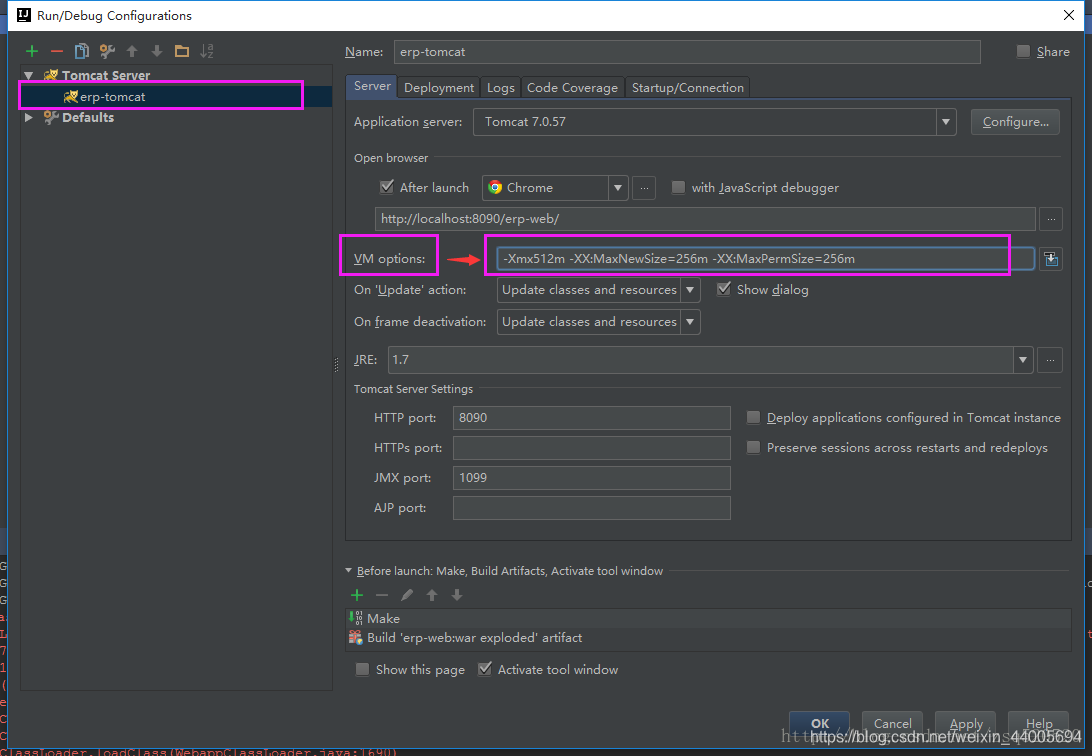Click the Configure... button
Screen dimensions: 1092x756
click(x=1015, y=122)
